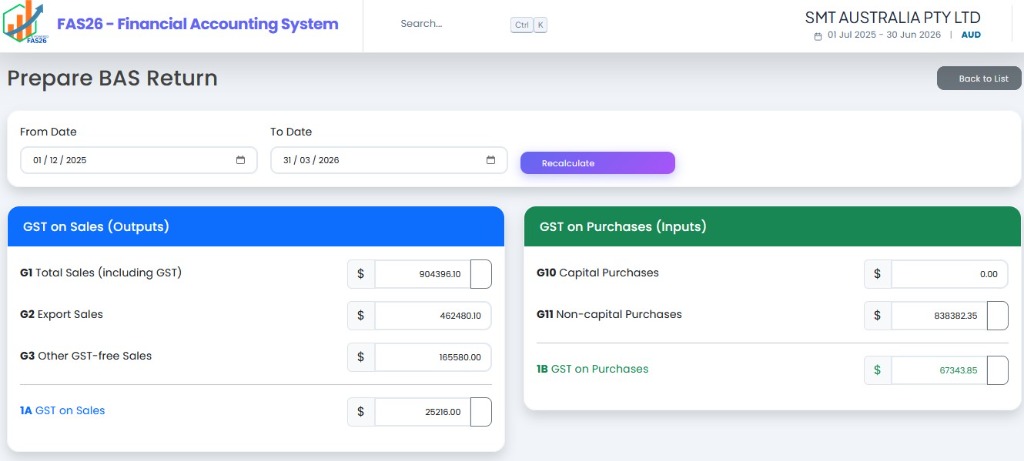Click the small button beside 1B amount

pos(997,370)
